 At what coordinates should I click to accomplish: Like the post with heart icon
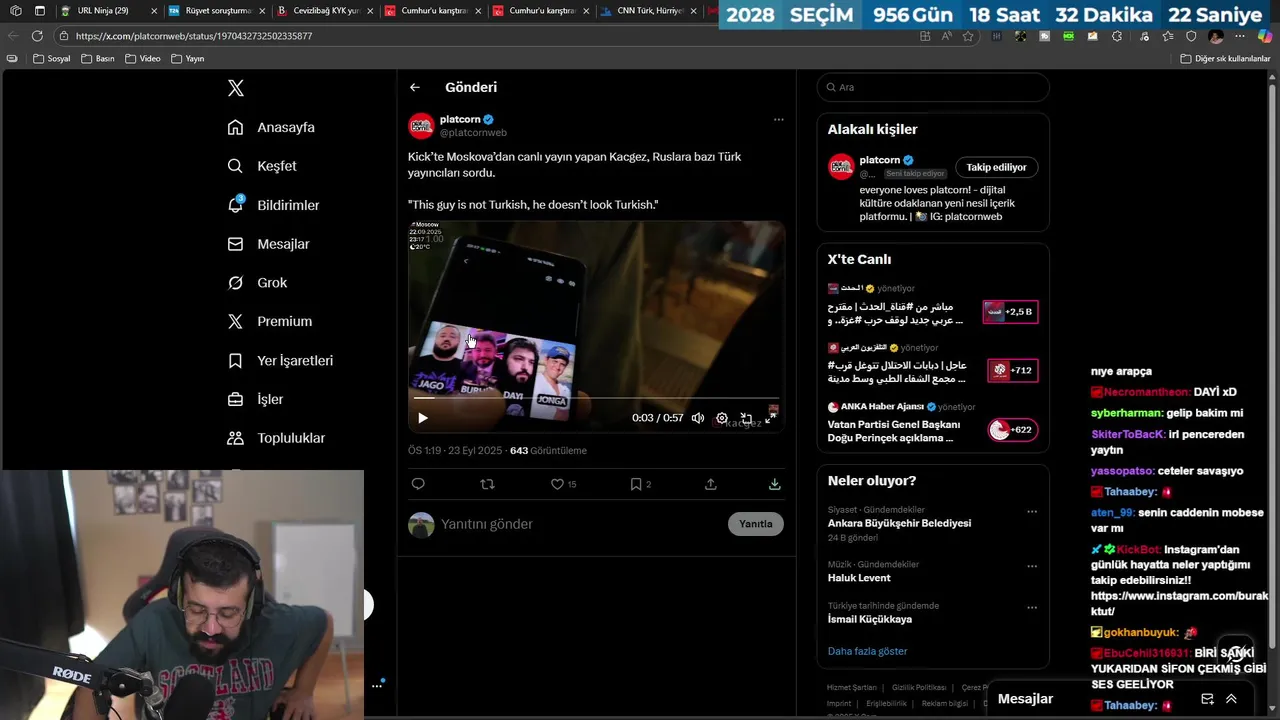click(x=557, y=484)
